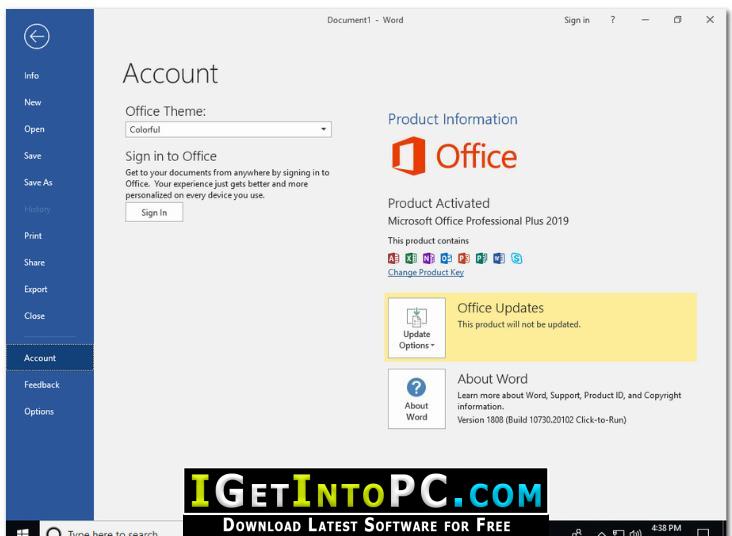
Task: Click Microsoft Office Professional Plus 2019 text
Action: [478, 221]
